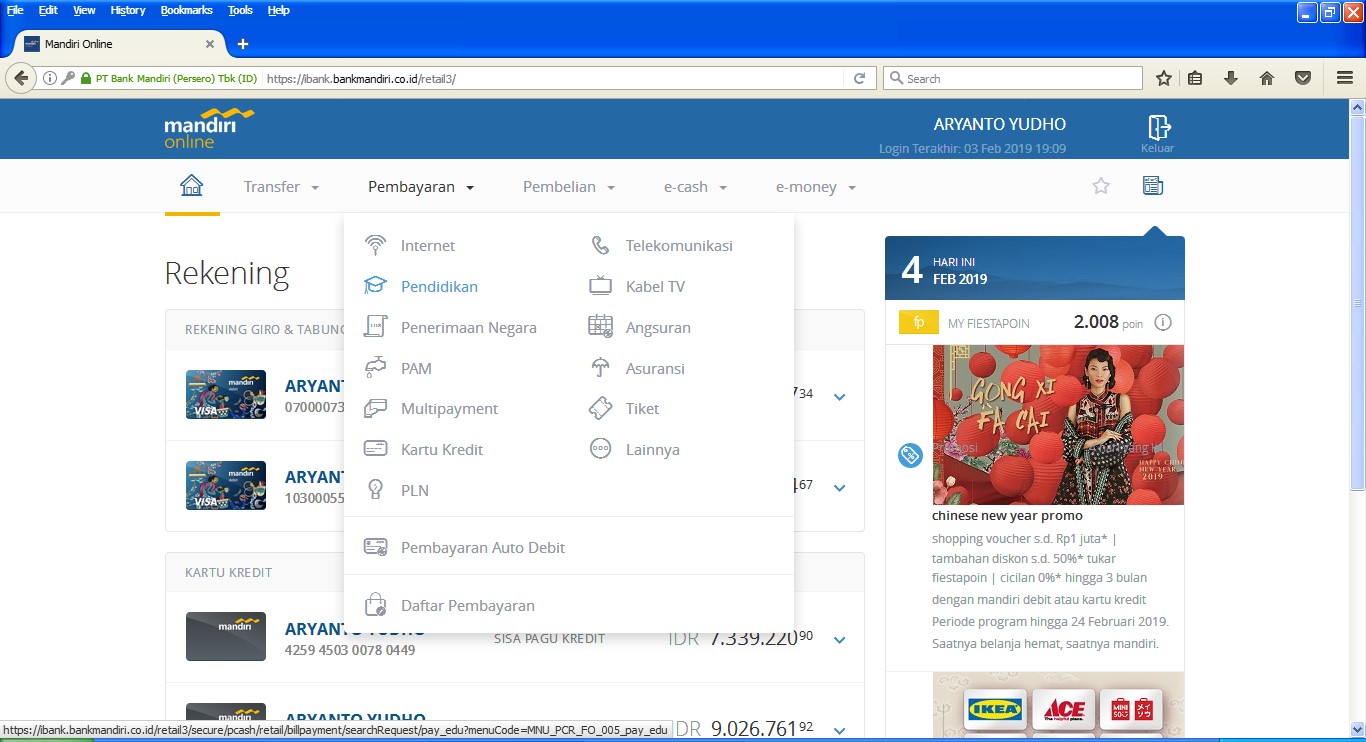Expand account 0700073 details chevron
1366x742 pixels.
[x=840, y=397]
